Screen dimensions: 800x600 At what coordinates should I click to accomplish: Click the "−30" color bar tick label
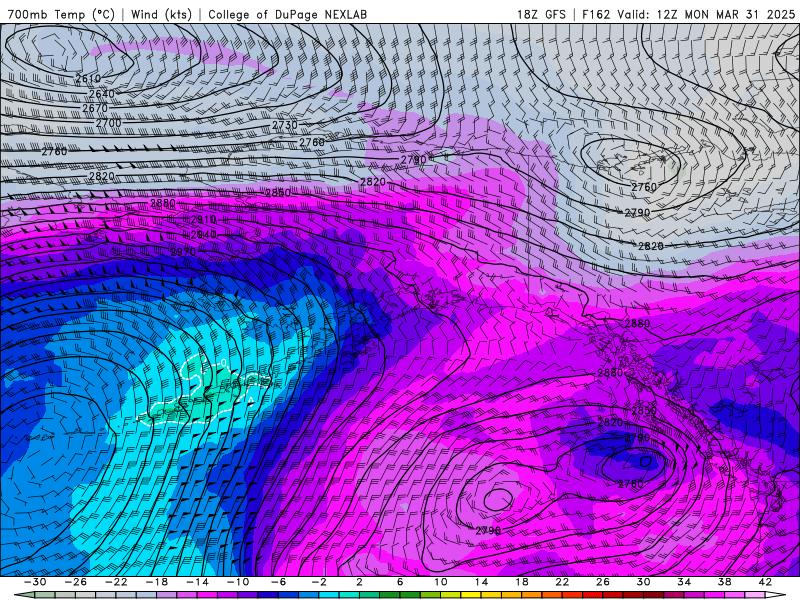pyautogui.click(x=35, y=582)
